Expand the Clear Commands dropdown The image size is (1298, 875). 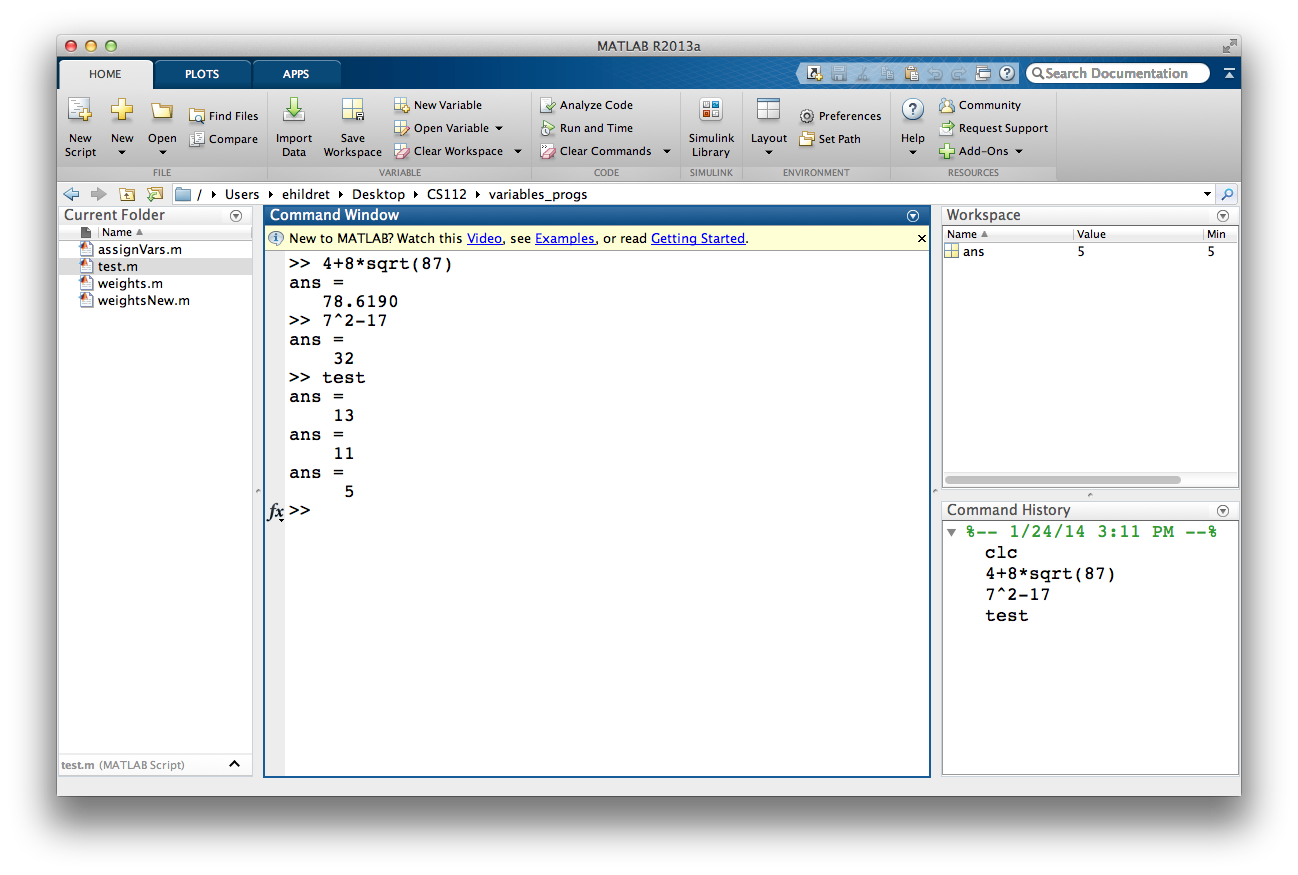tap(667, 151)
